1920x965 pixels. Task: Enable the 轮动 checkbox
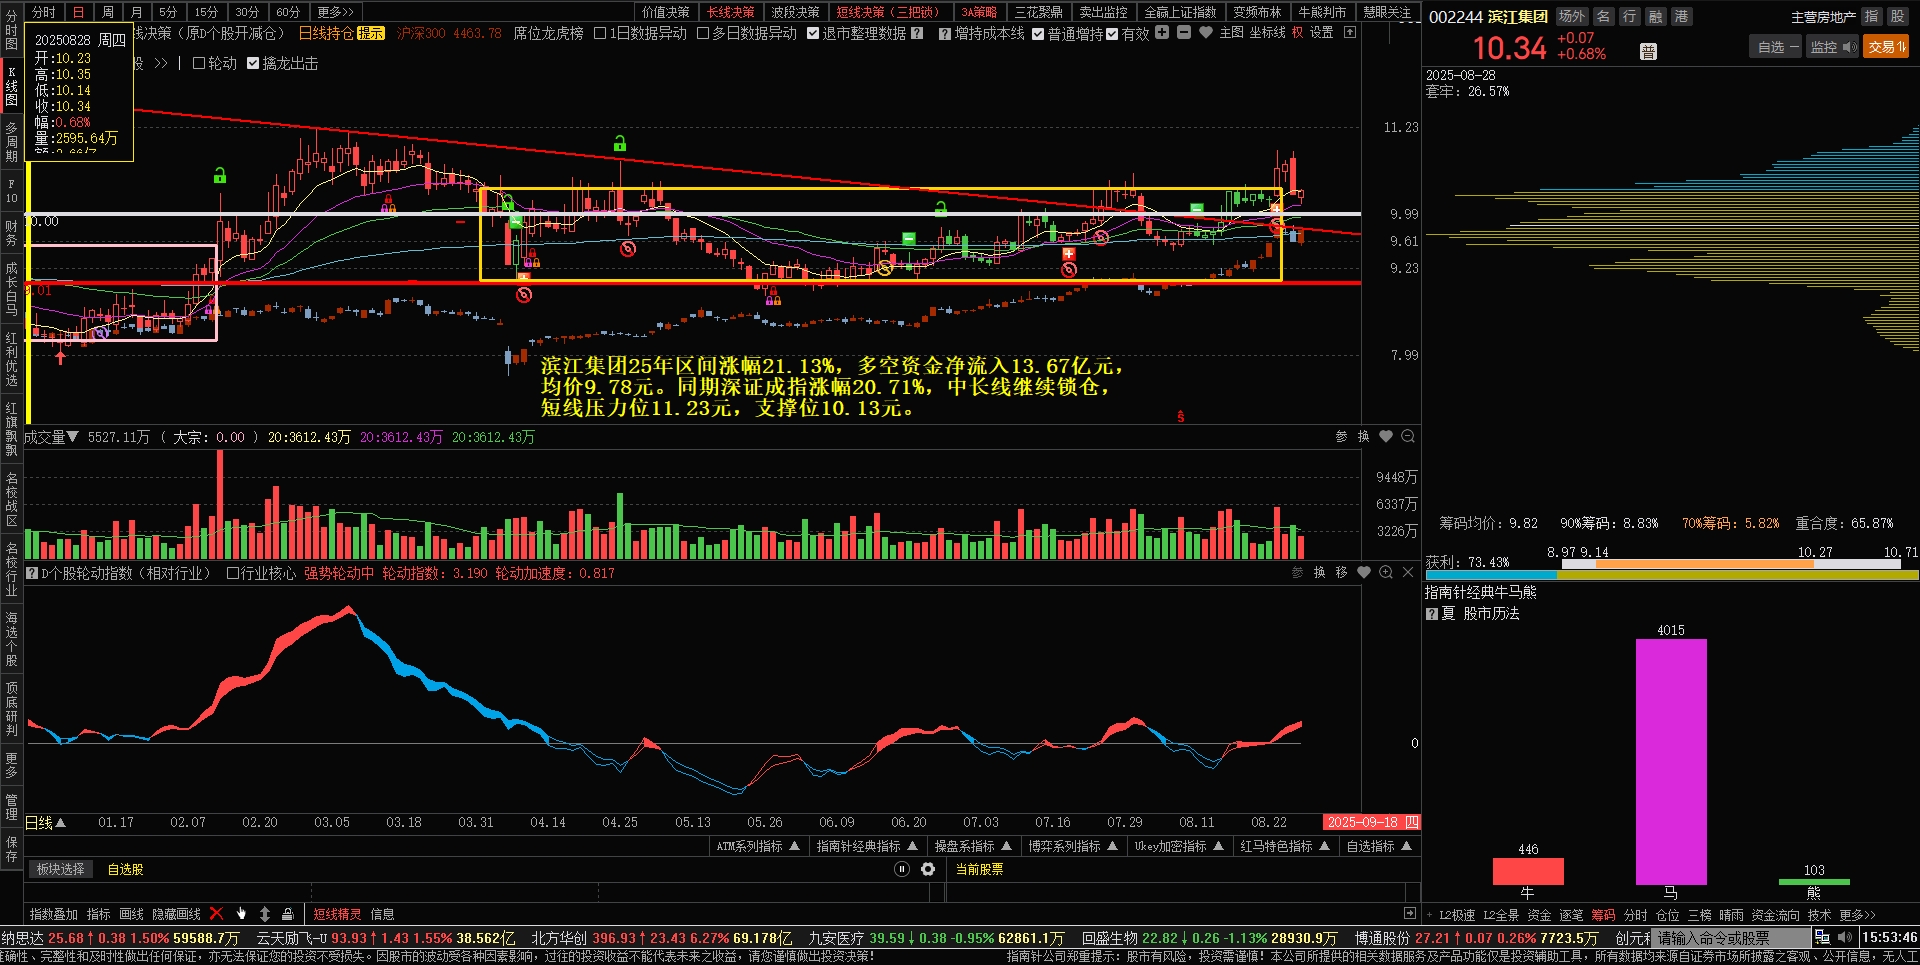point(199,63)
